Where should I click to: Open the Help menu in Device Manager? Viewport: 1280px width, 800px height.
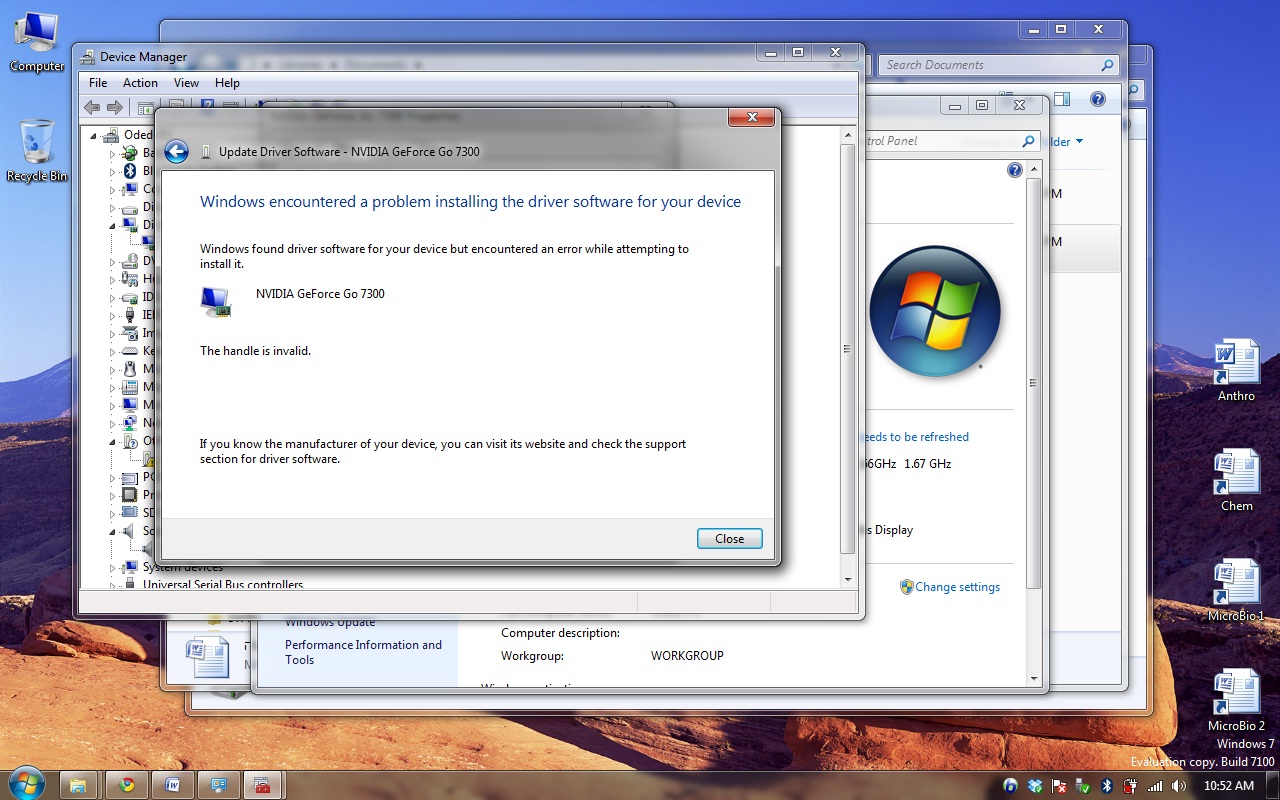pyautogui.click(x=227, y=83)
